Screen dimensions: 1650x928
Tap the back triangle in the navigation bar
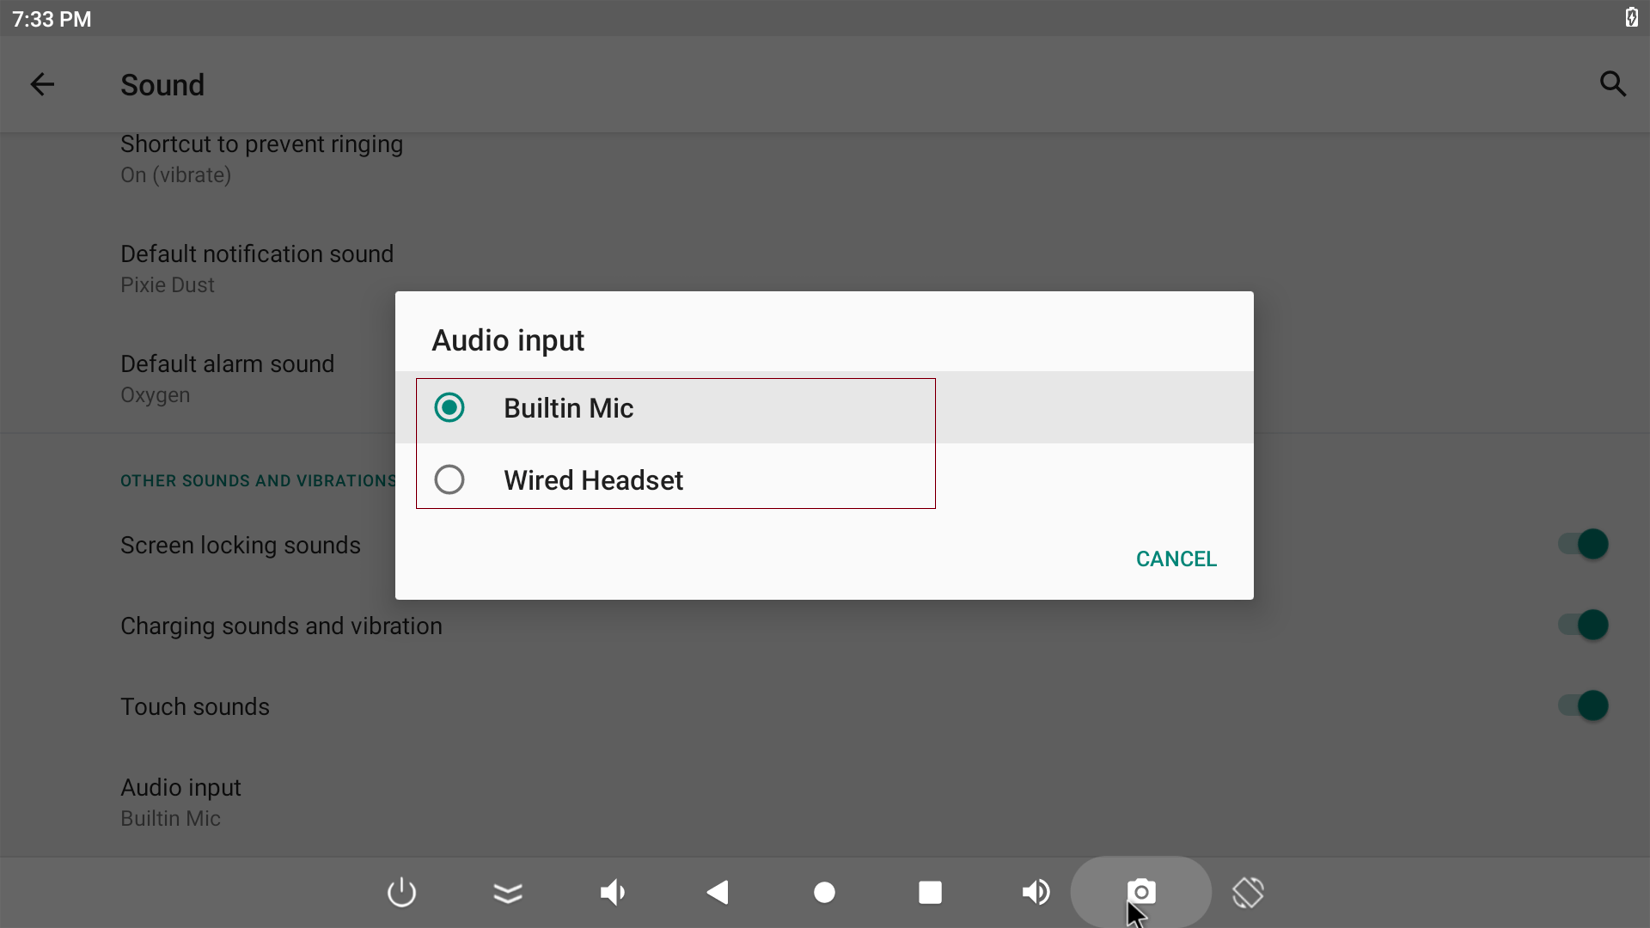pos(717,892)
